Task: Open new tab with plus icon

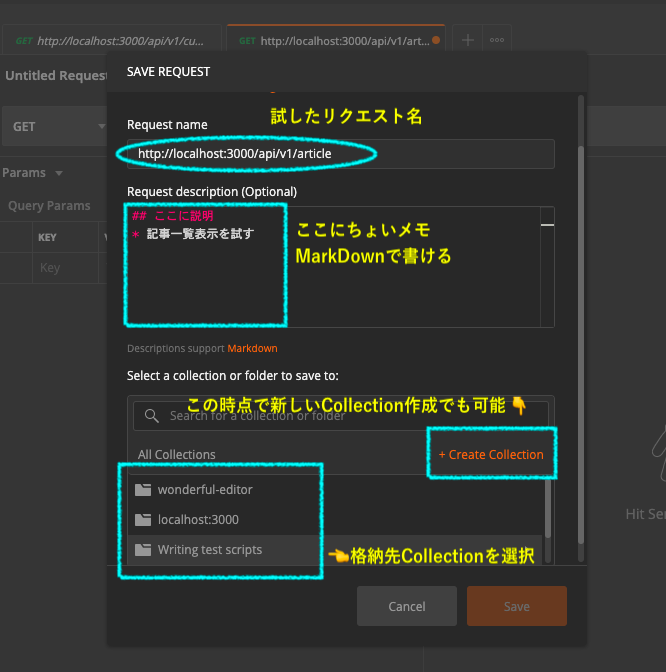Action: (468, 40)
